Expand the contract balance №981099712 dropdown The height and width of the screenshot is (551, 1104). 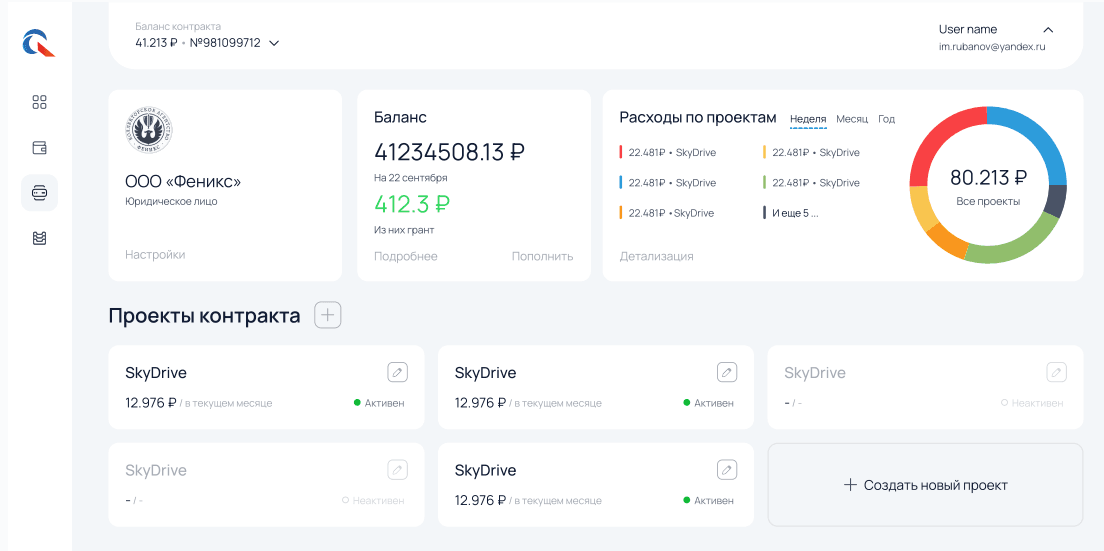[274, 43]
